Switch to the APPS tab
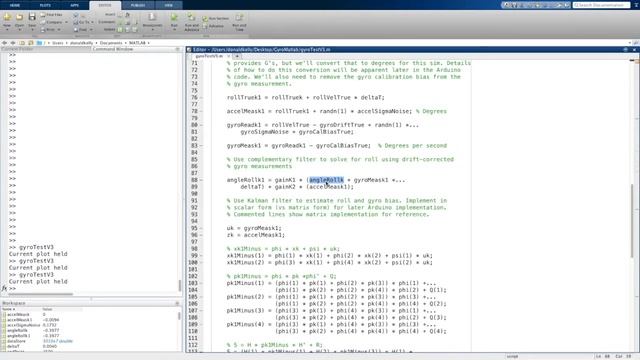 (x=74, y=5)
